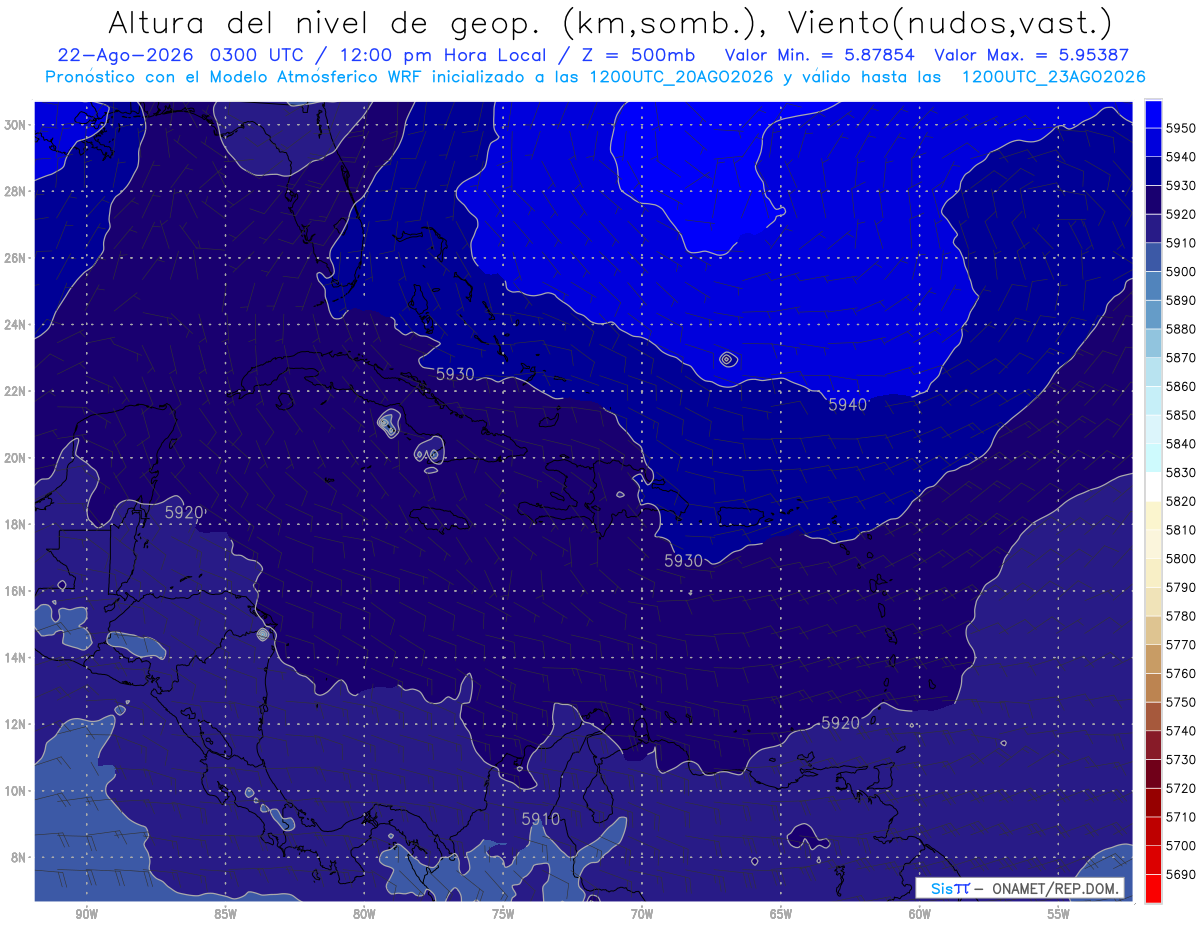
Task: Click the topmost bright blue colorbar swatch
Action: [1153, 113]
